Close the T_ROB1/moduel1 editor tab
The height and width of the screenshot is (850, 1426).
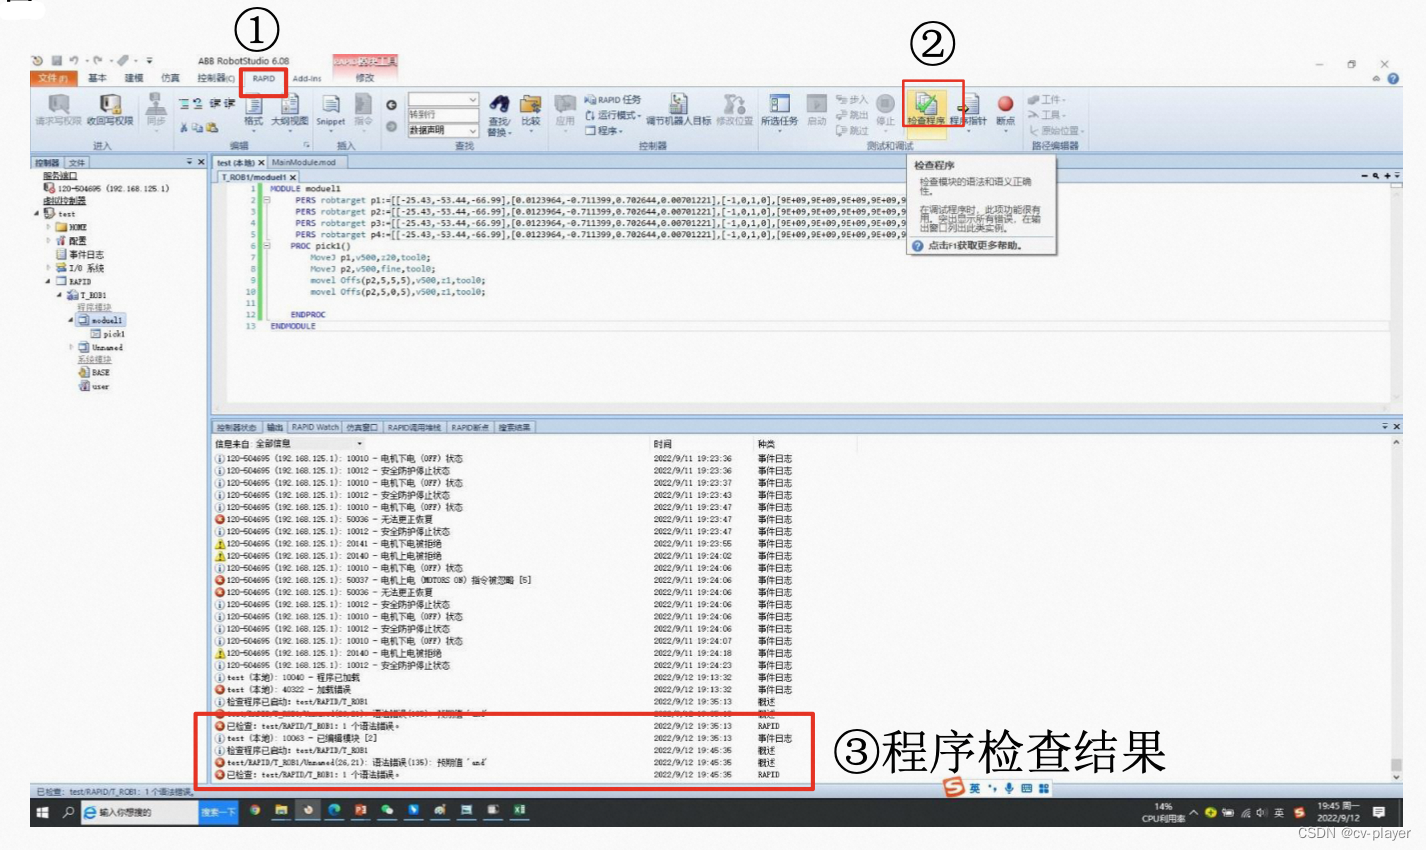point(293,177)
